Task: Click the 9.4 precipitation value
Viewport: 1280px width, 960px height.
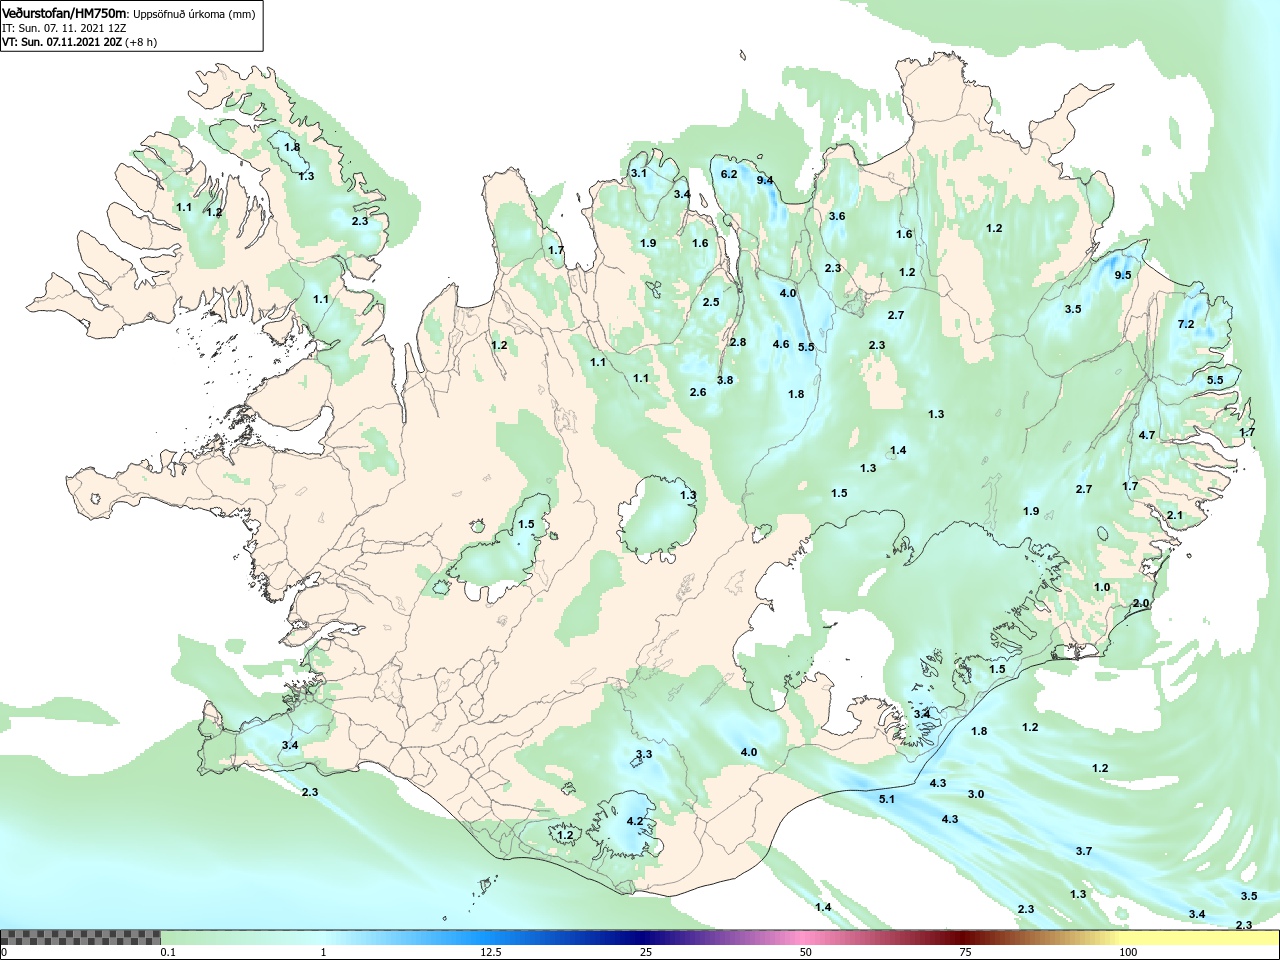Action: click(765, 180)
